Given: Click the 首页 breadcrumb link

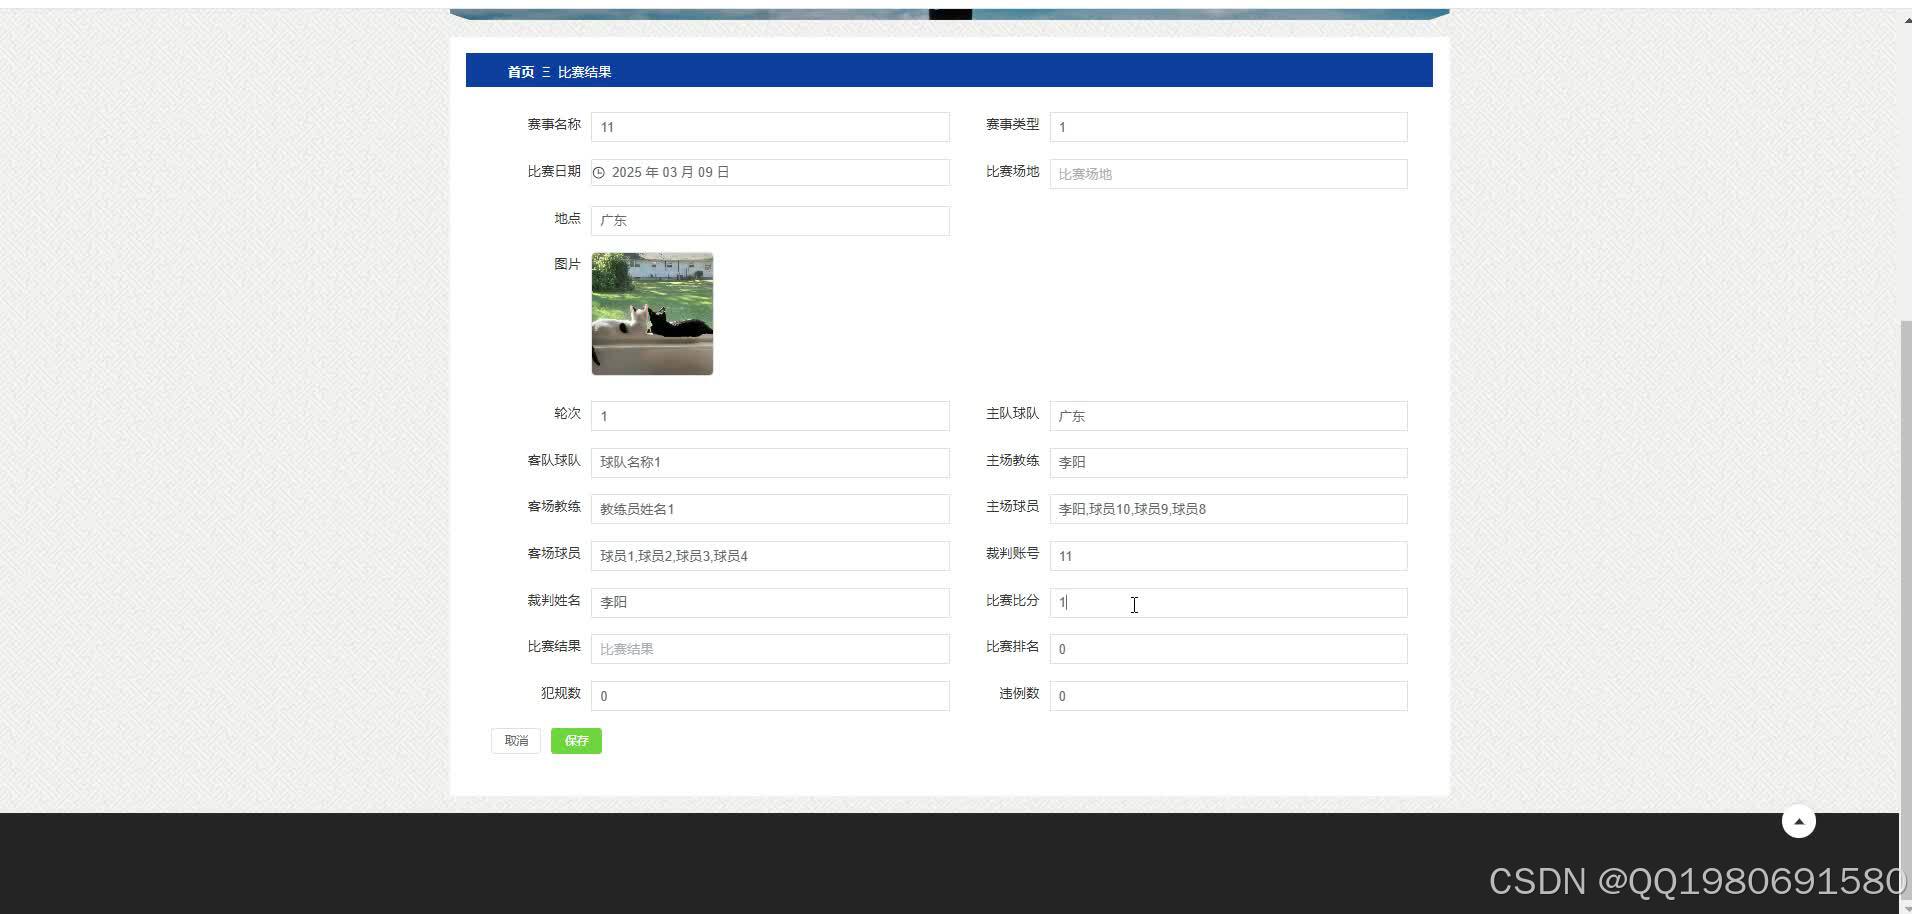Looking at the screenshot, I should 519,71.
